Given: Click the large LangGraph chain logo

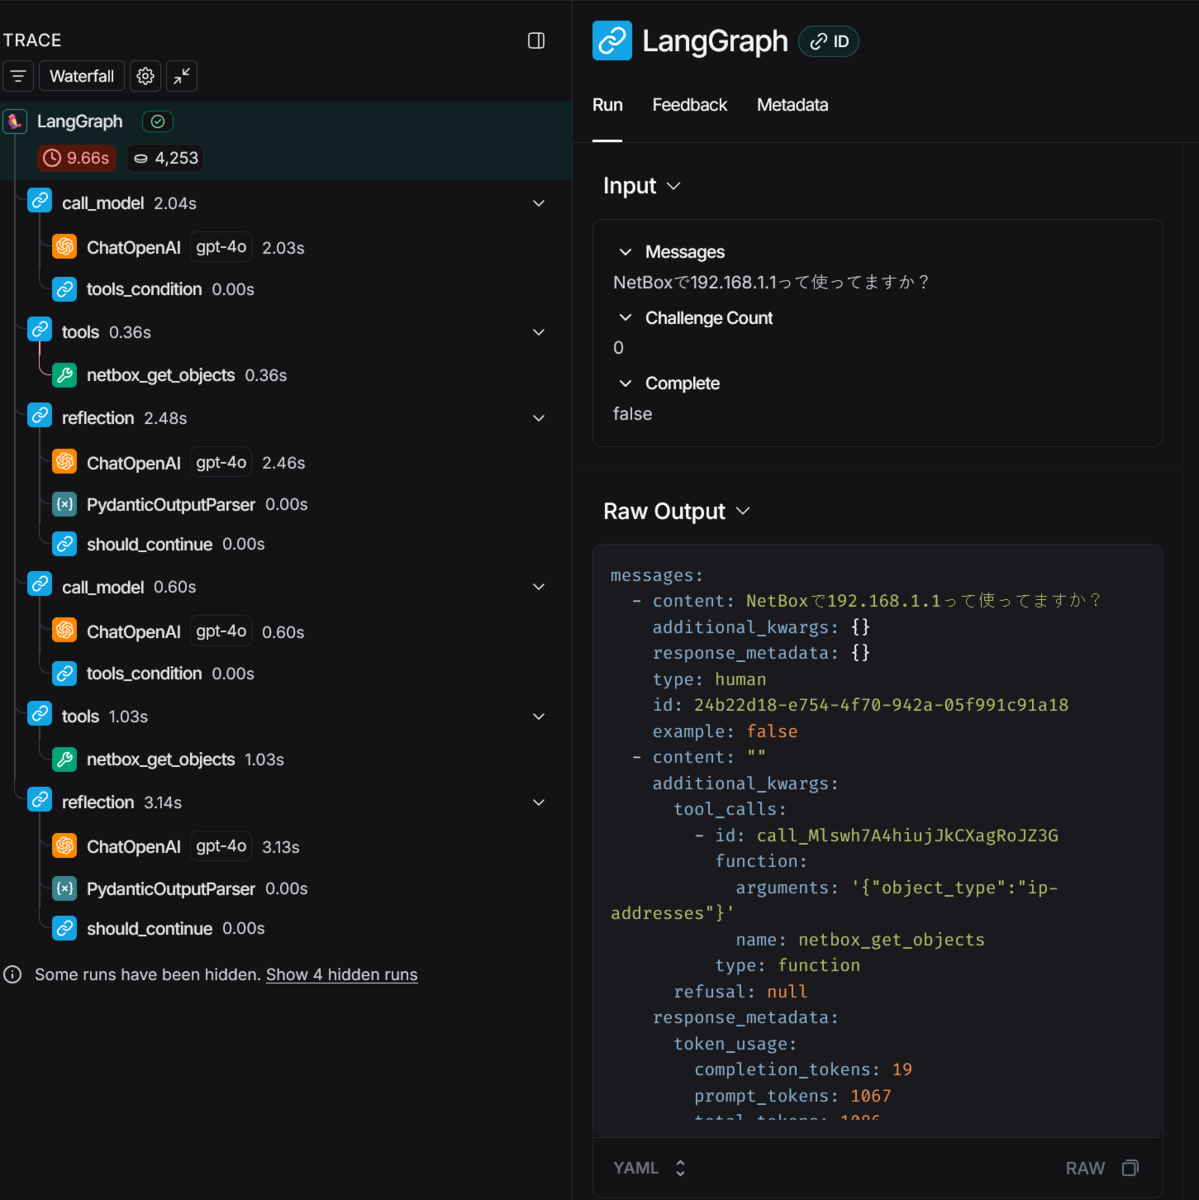Looking at the screenshot, I should tap(612, 40).
